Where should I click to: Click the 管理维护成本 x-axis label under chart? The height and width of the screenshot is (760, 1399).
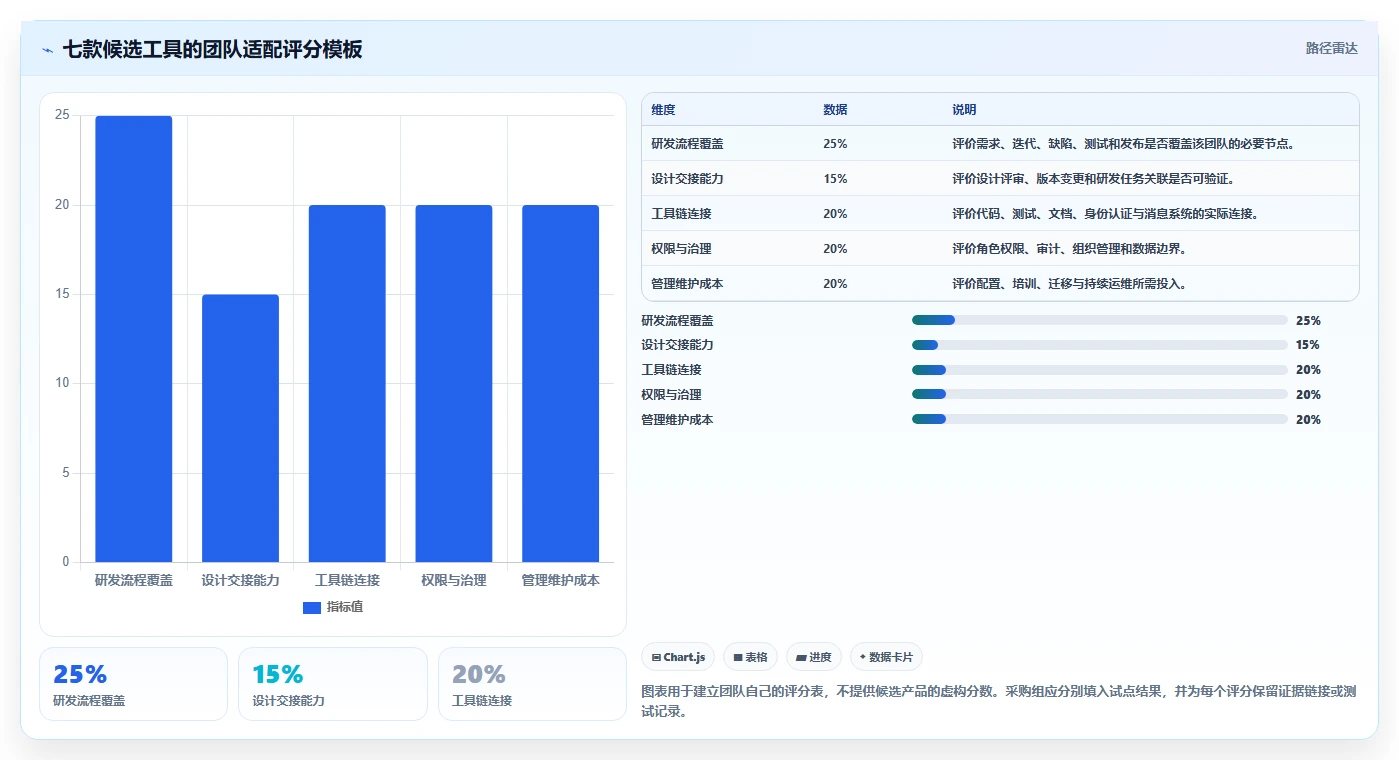[560, 580]
